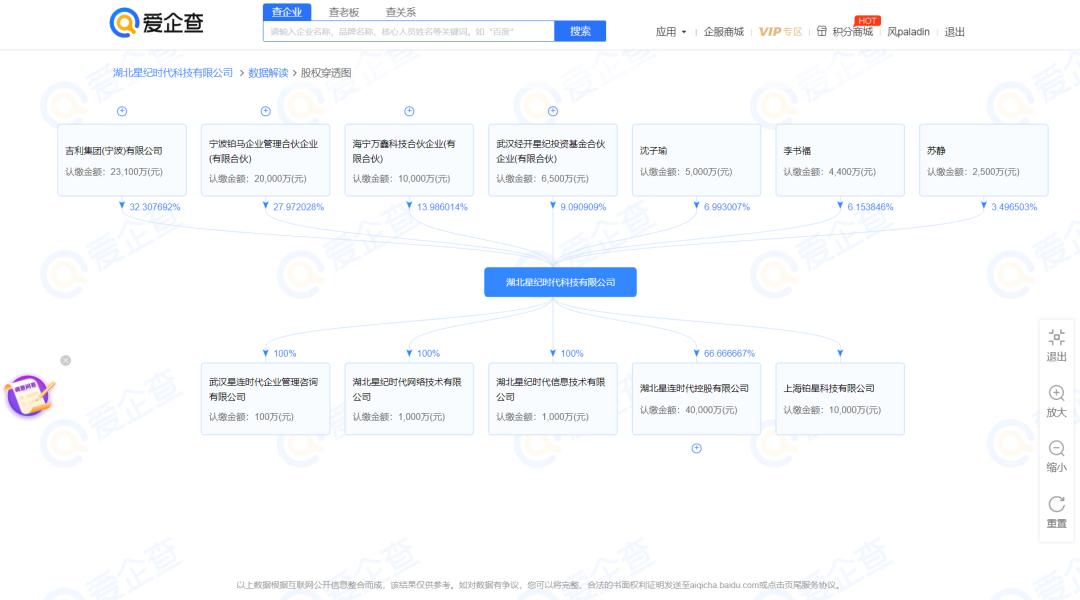Screen dimensions: 1080x600
Task: Open the 应用 dropdown menu
Action: [671, 32]
